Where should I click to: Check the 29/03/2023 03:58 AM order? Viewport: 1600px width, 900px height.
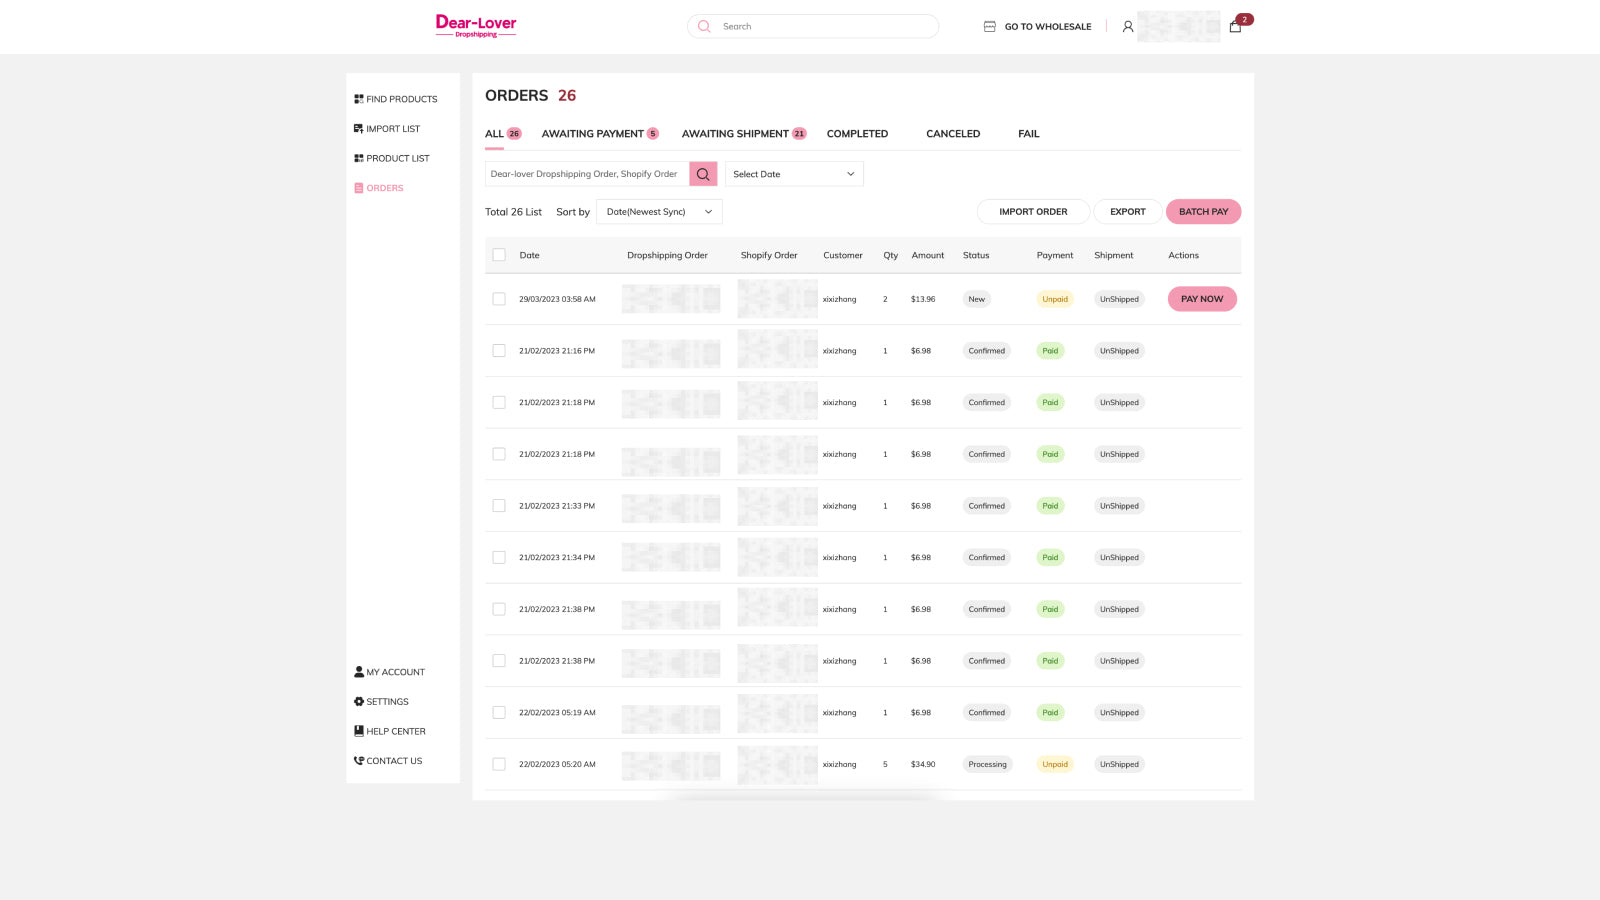coord(499,299)
